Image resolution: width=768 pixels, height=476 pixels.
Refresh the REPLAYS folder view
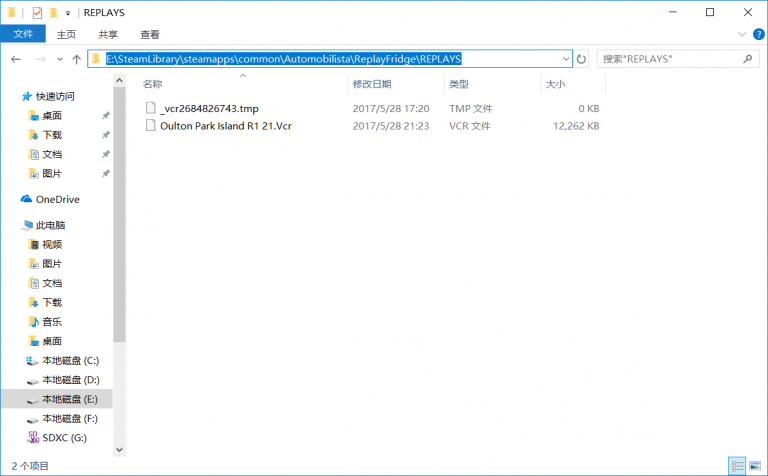point(581,59)
